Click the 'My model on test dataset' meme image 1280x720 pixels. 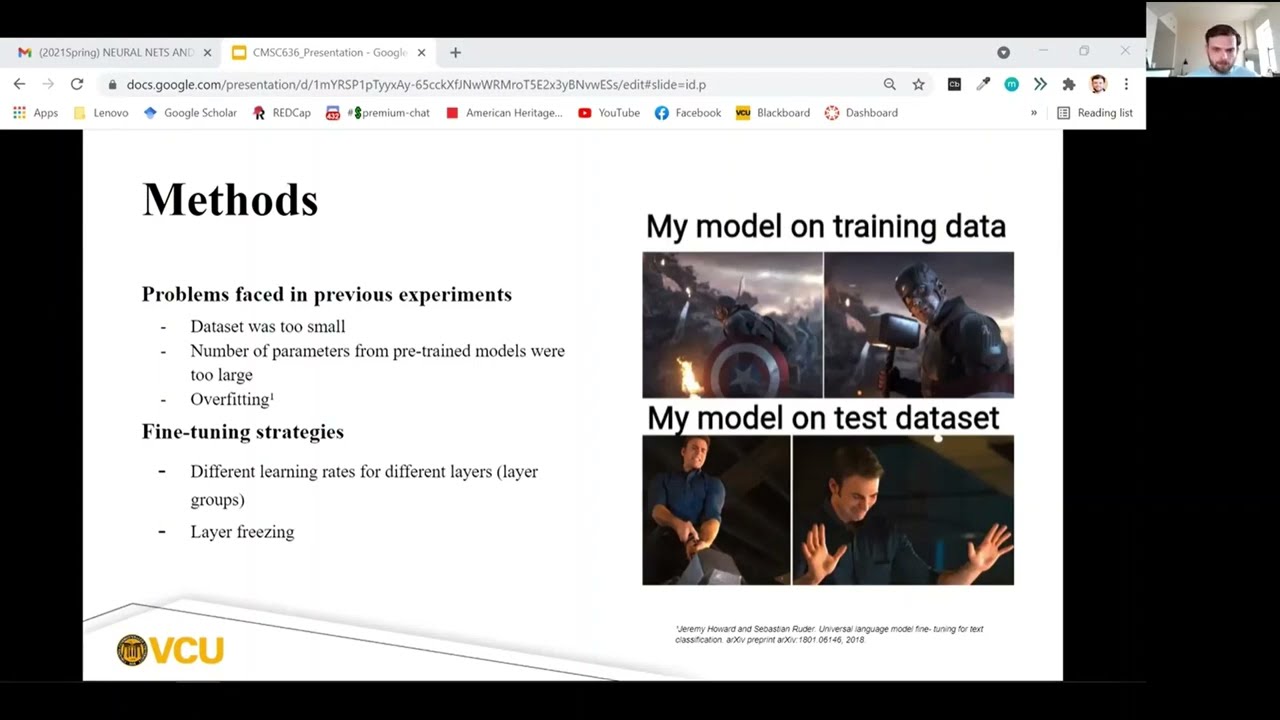[828, 510]
